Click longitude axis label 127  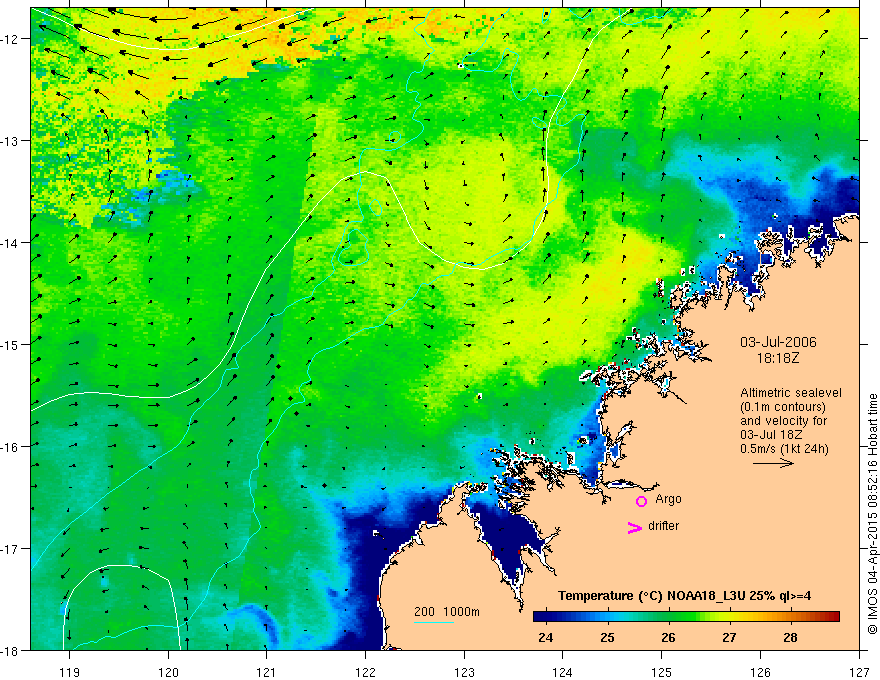pyautogui.click(x=859, y=672)
